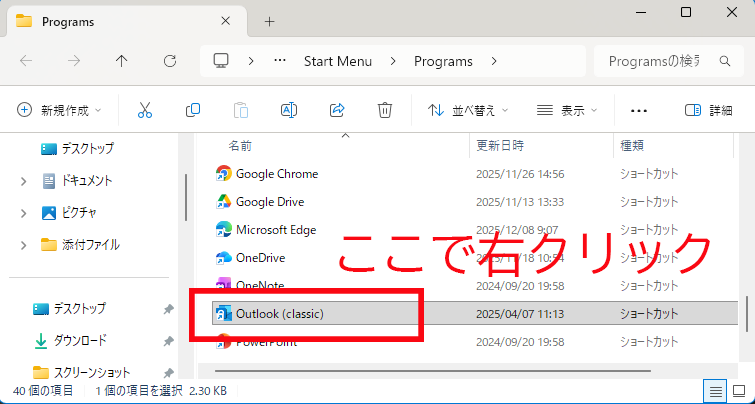Open the 並べ替え sort dropdown
755x404 pixels.
tap(468, 110)
